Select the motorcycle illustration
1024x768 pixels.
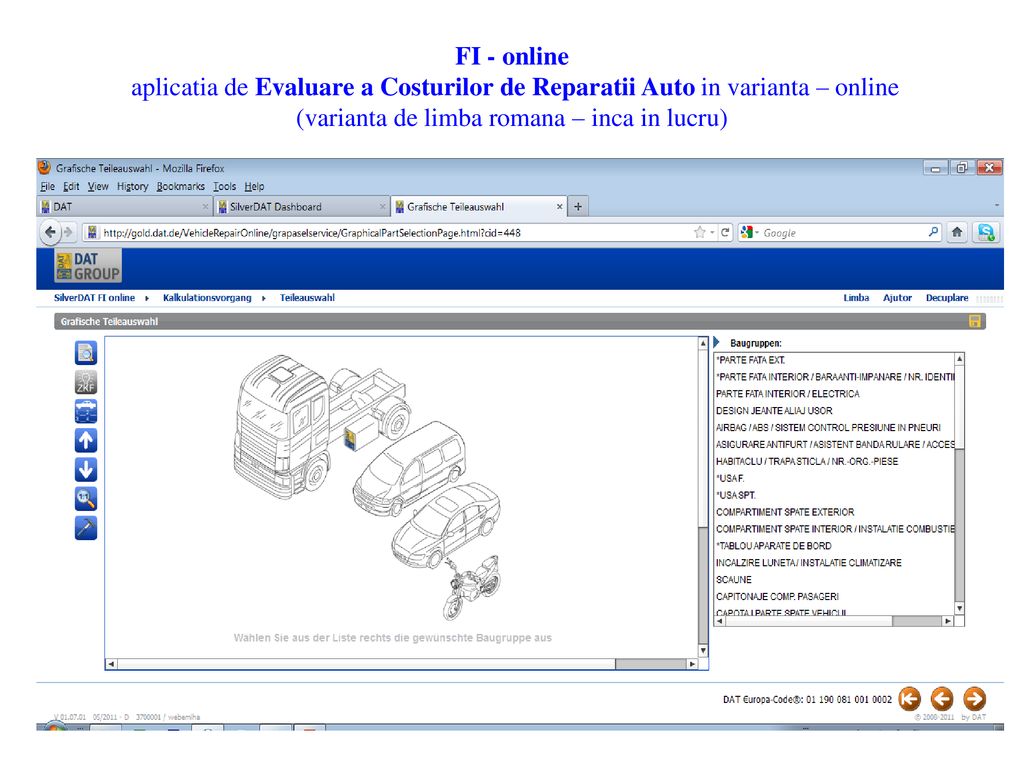pos(470,588)
